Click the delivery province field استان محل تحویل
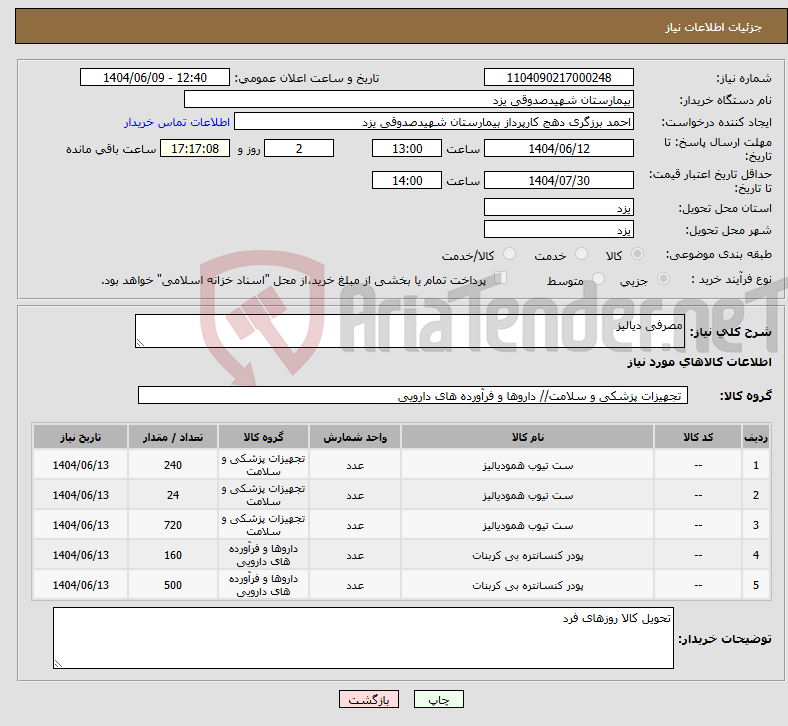788x726 pixels. tap(558, 207)
